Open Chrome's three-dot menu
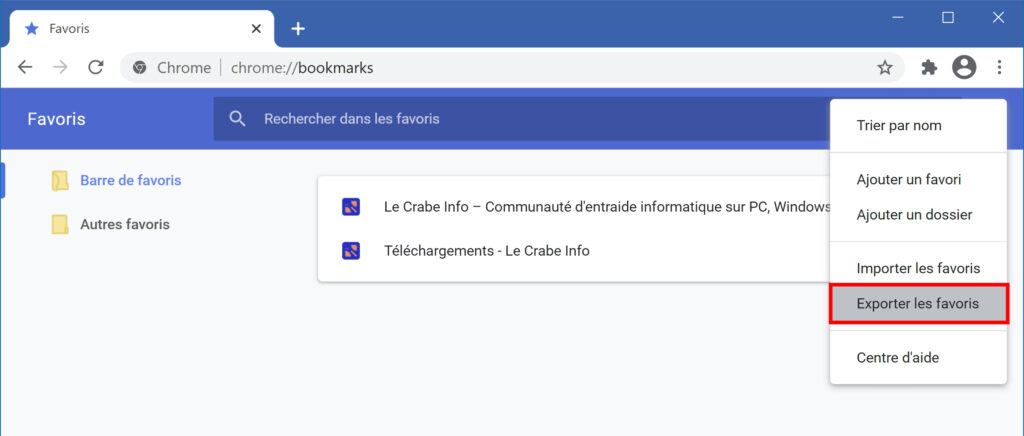 coord(999,67)
